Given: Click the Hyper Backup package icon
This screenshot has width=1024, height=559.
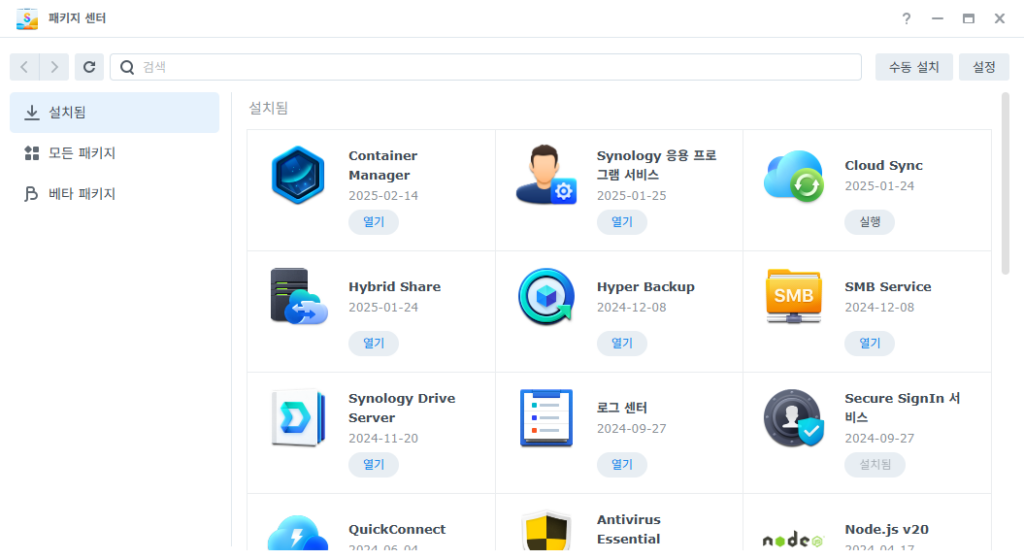Looking at the screenshot, I should 546,296.
